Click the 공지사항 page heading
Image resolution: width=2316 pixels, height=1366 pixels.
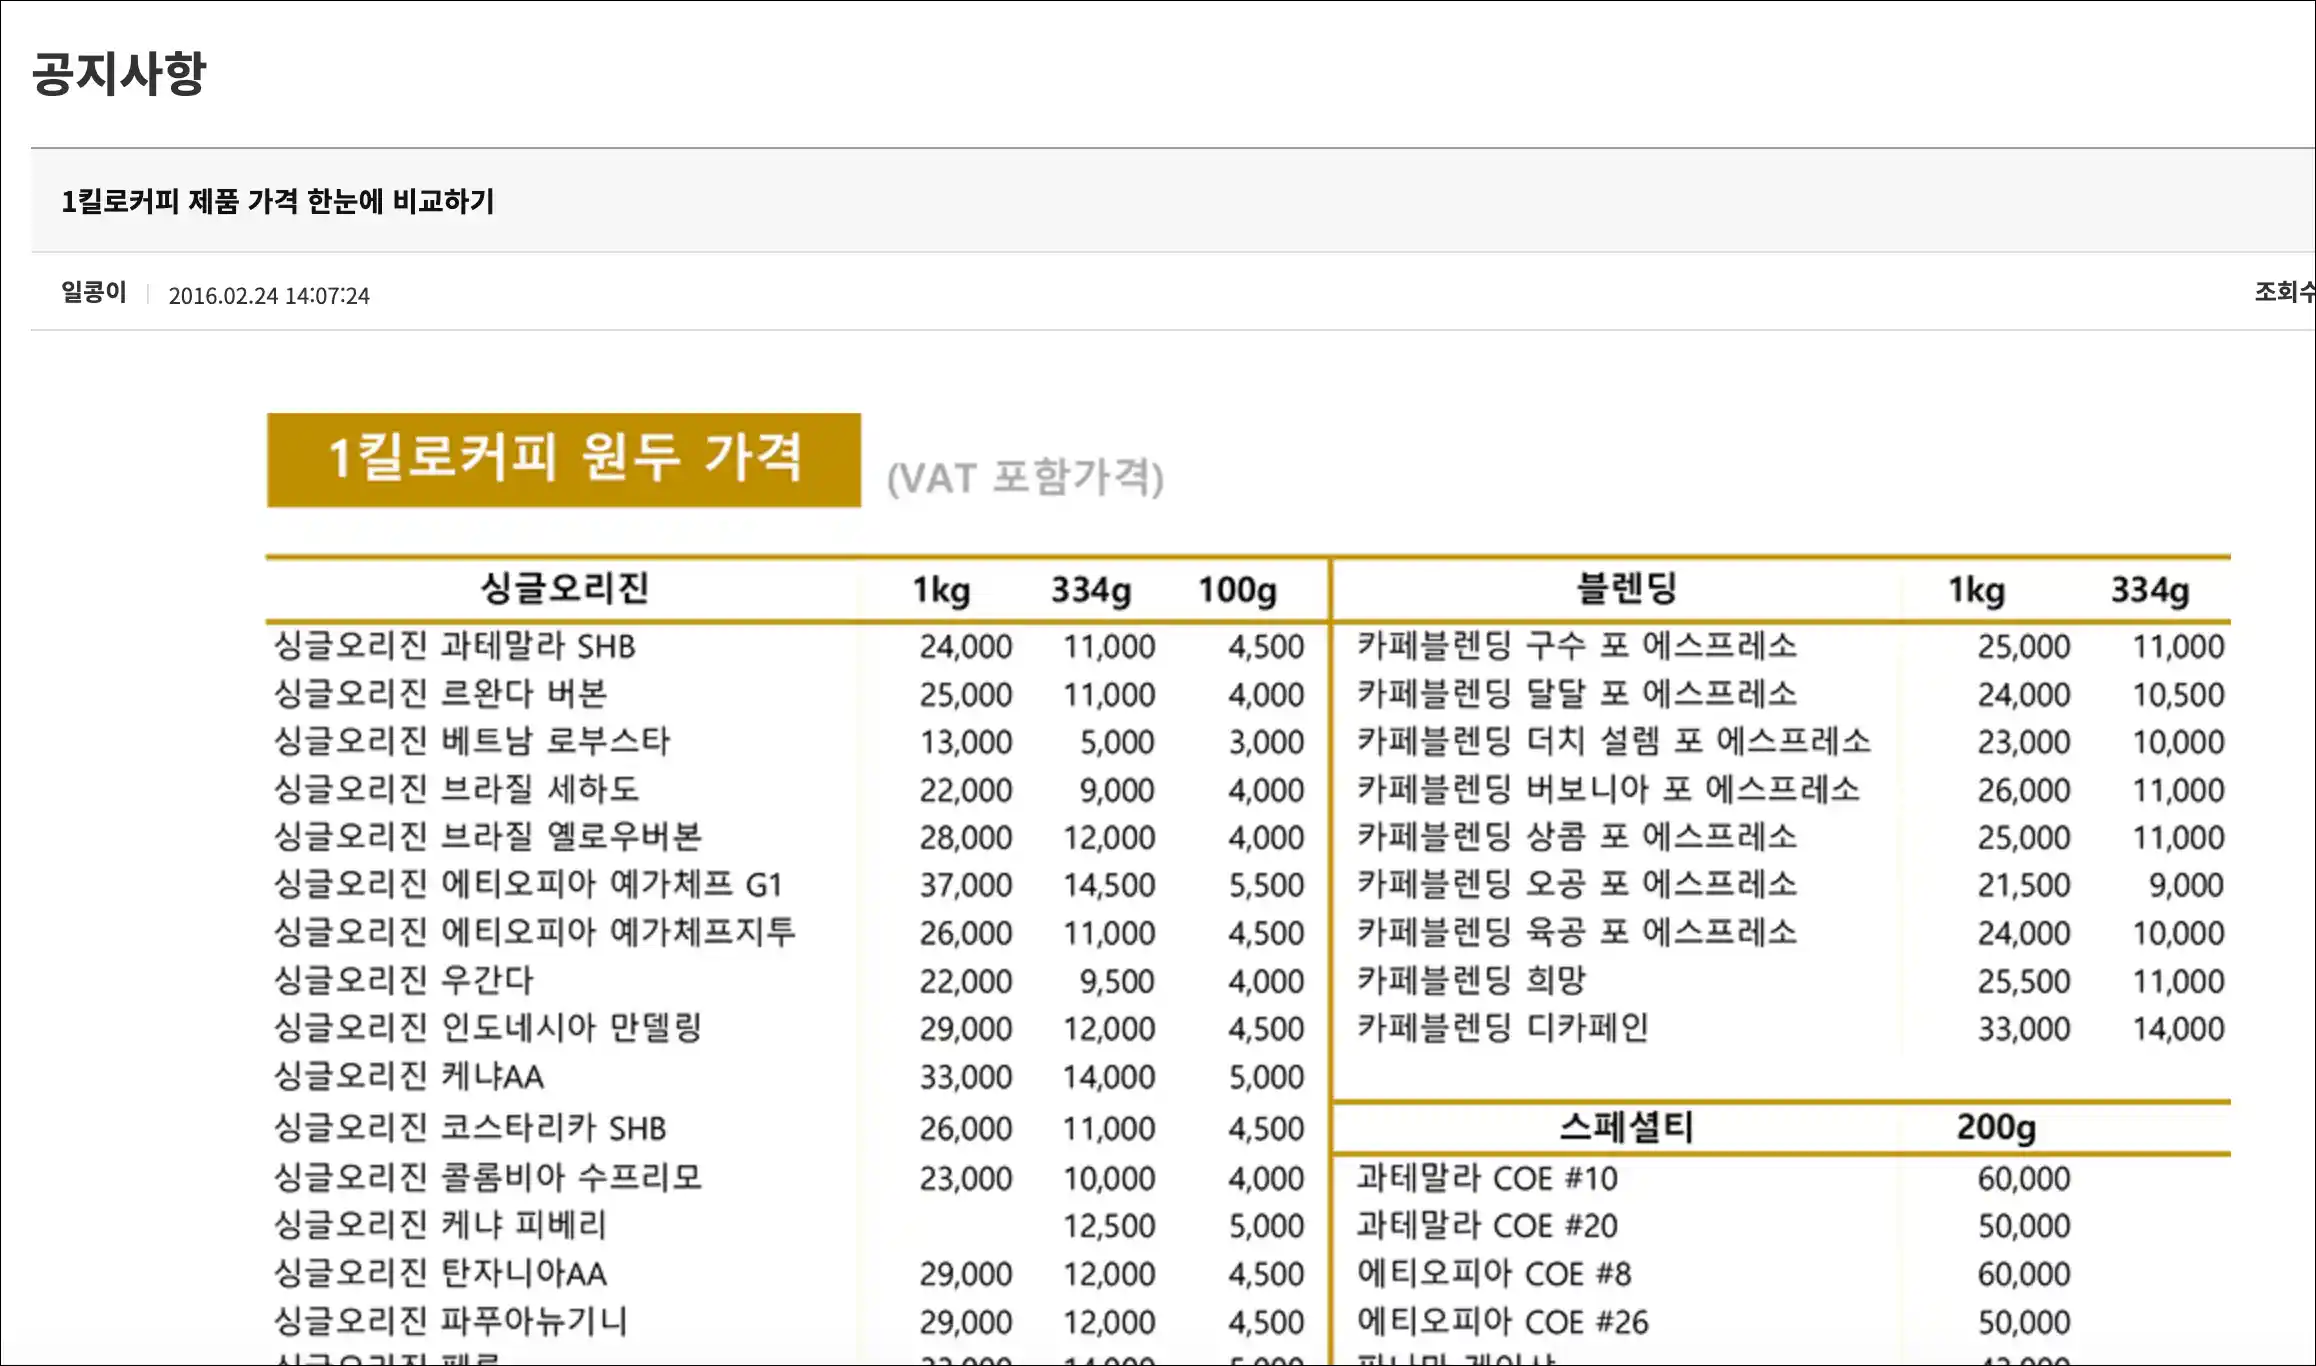[x=118, y=74]
